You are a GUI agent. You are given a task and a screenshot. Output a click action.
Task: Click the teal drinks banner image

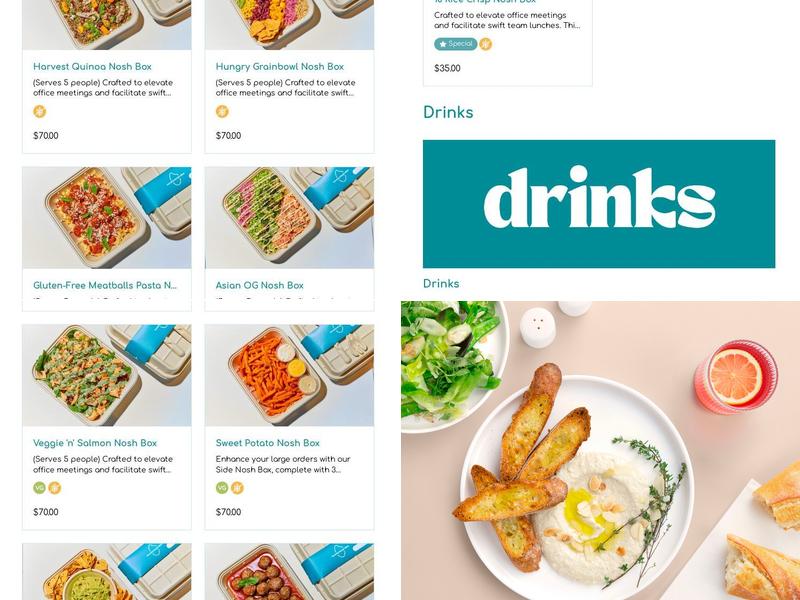pos(599,204)
